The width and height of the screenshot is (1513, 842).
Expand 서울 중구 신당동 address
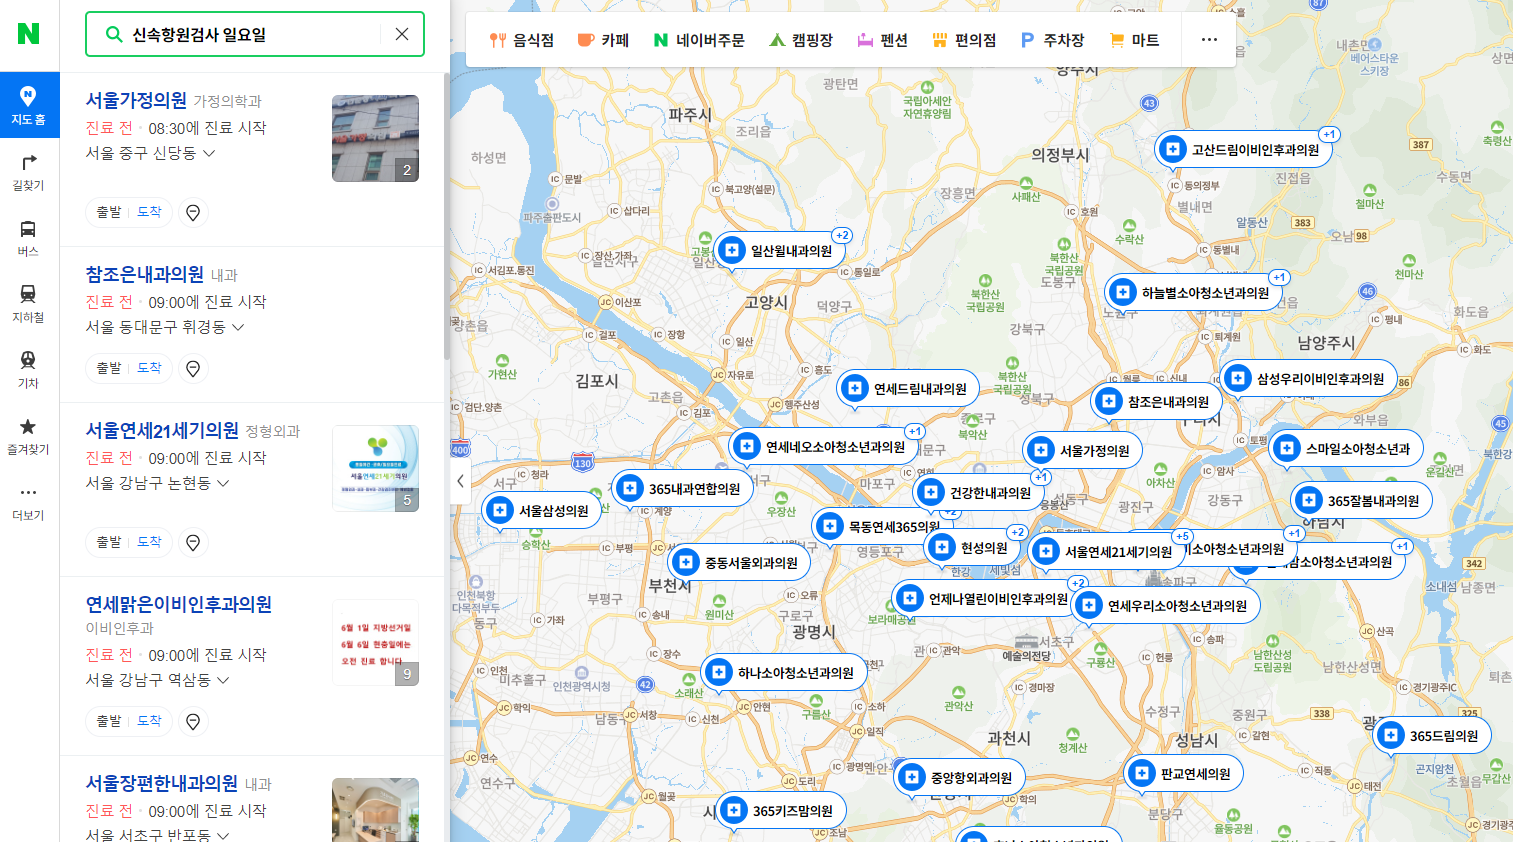point(151,153)
